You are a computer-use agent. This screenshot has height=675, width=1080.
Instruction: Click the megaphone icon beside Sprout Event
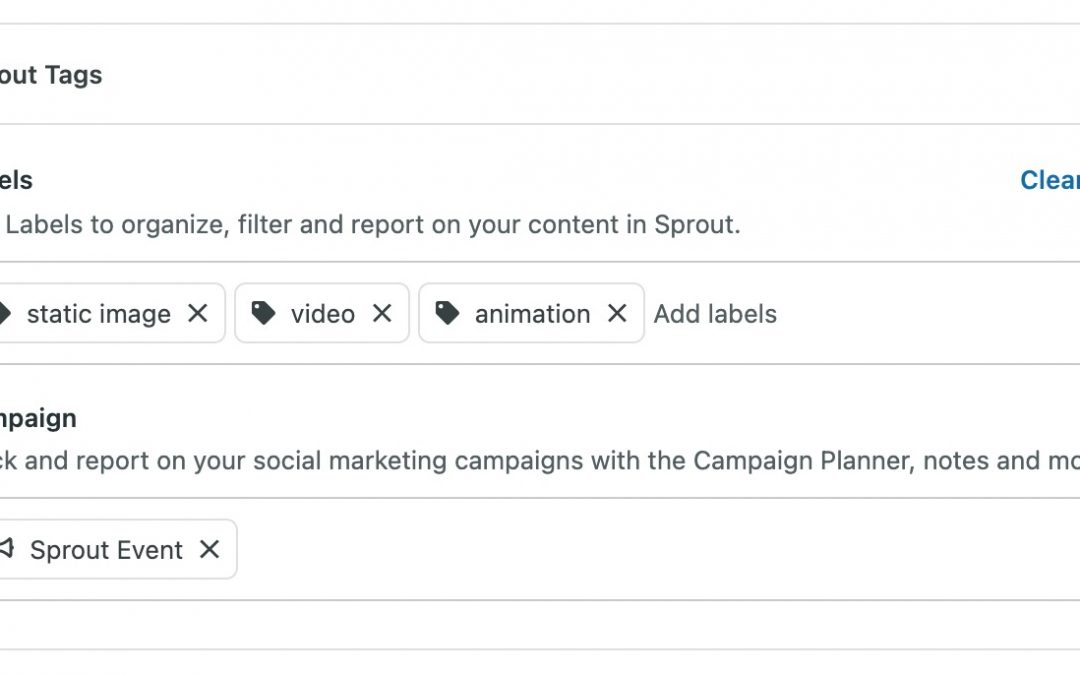pyautogui.click(x=8, y=549)
